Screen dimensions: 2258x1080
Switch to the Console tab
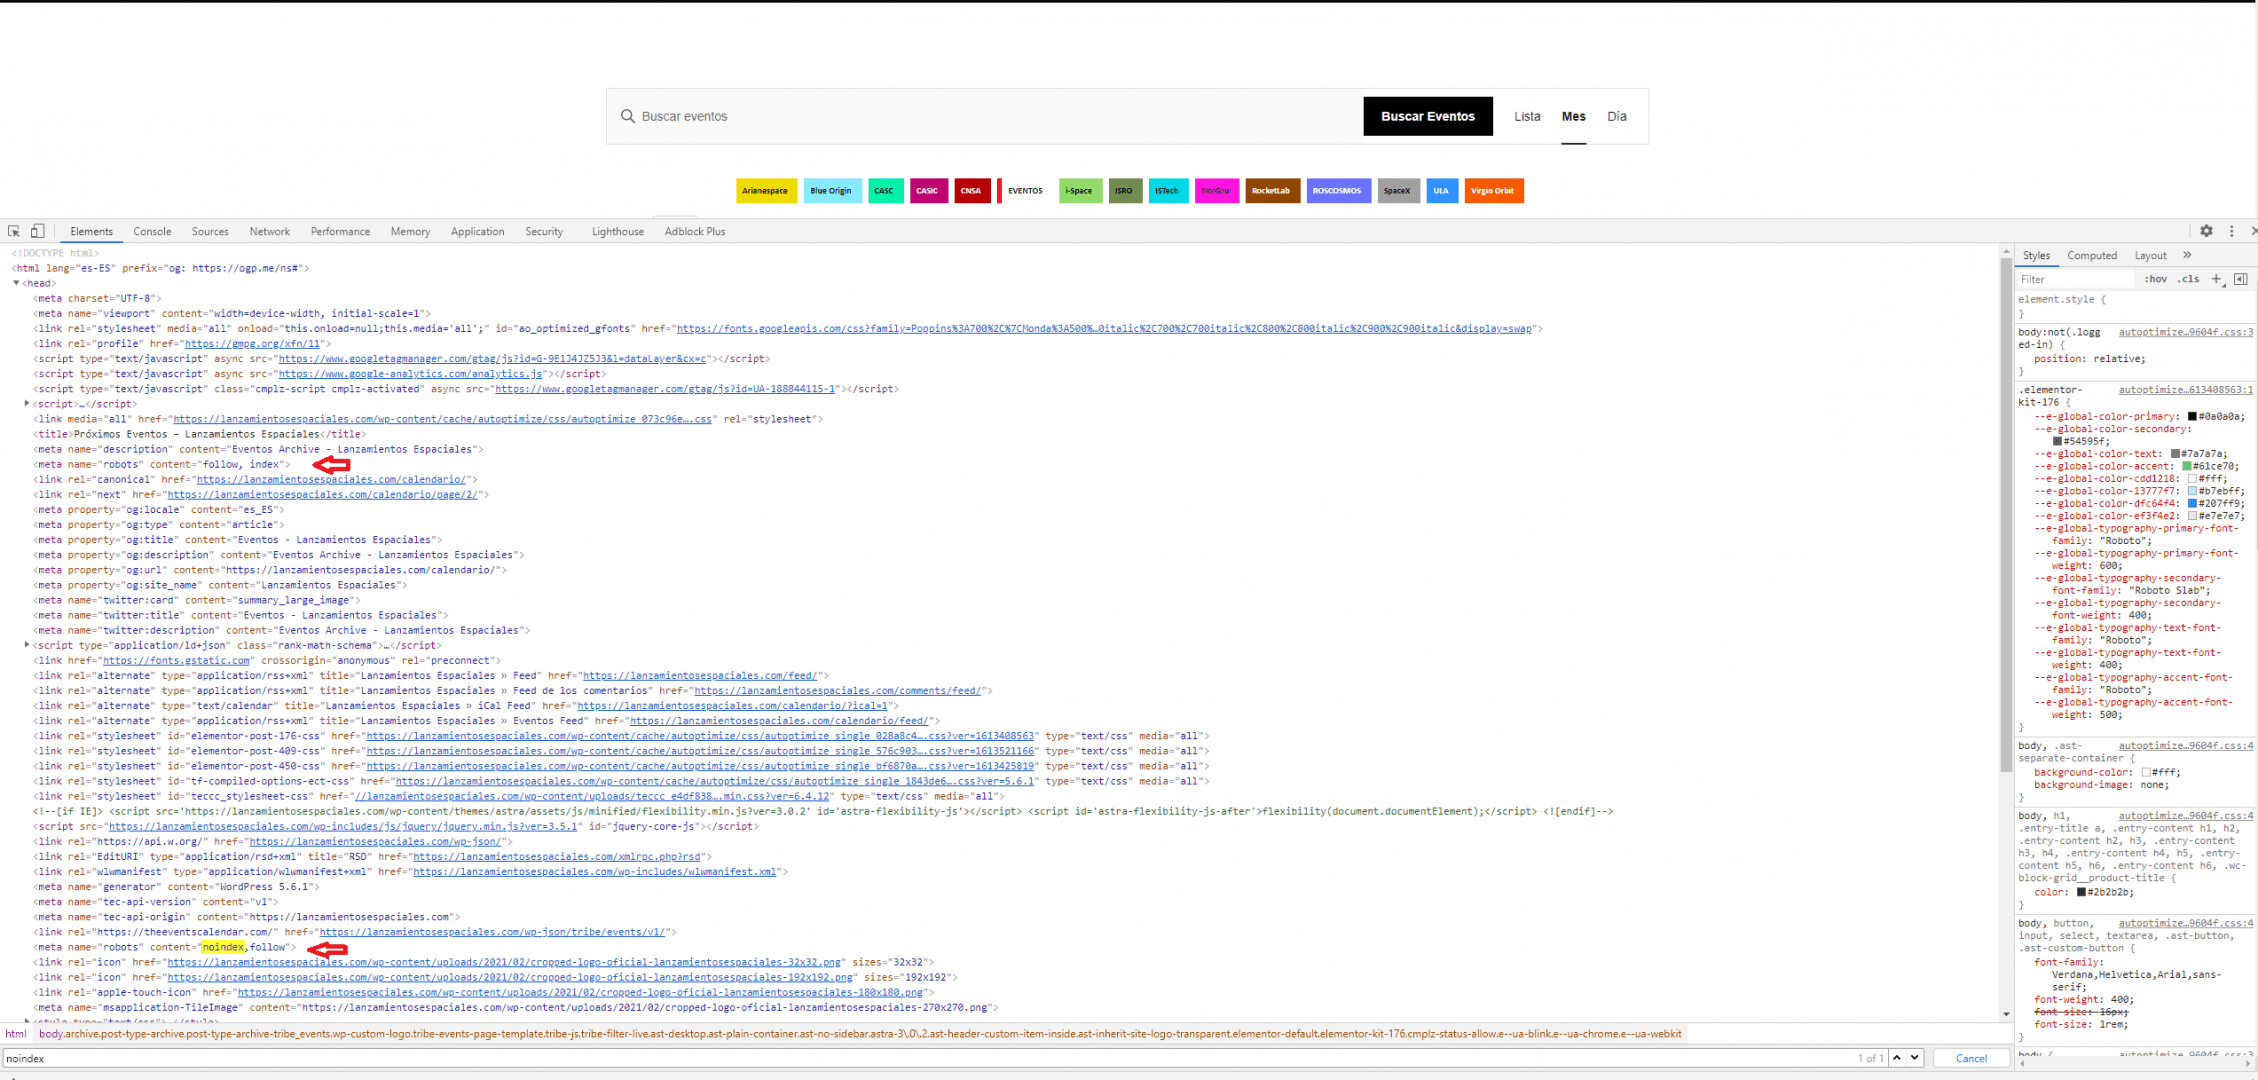(x=152, y=231)
